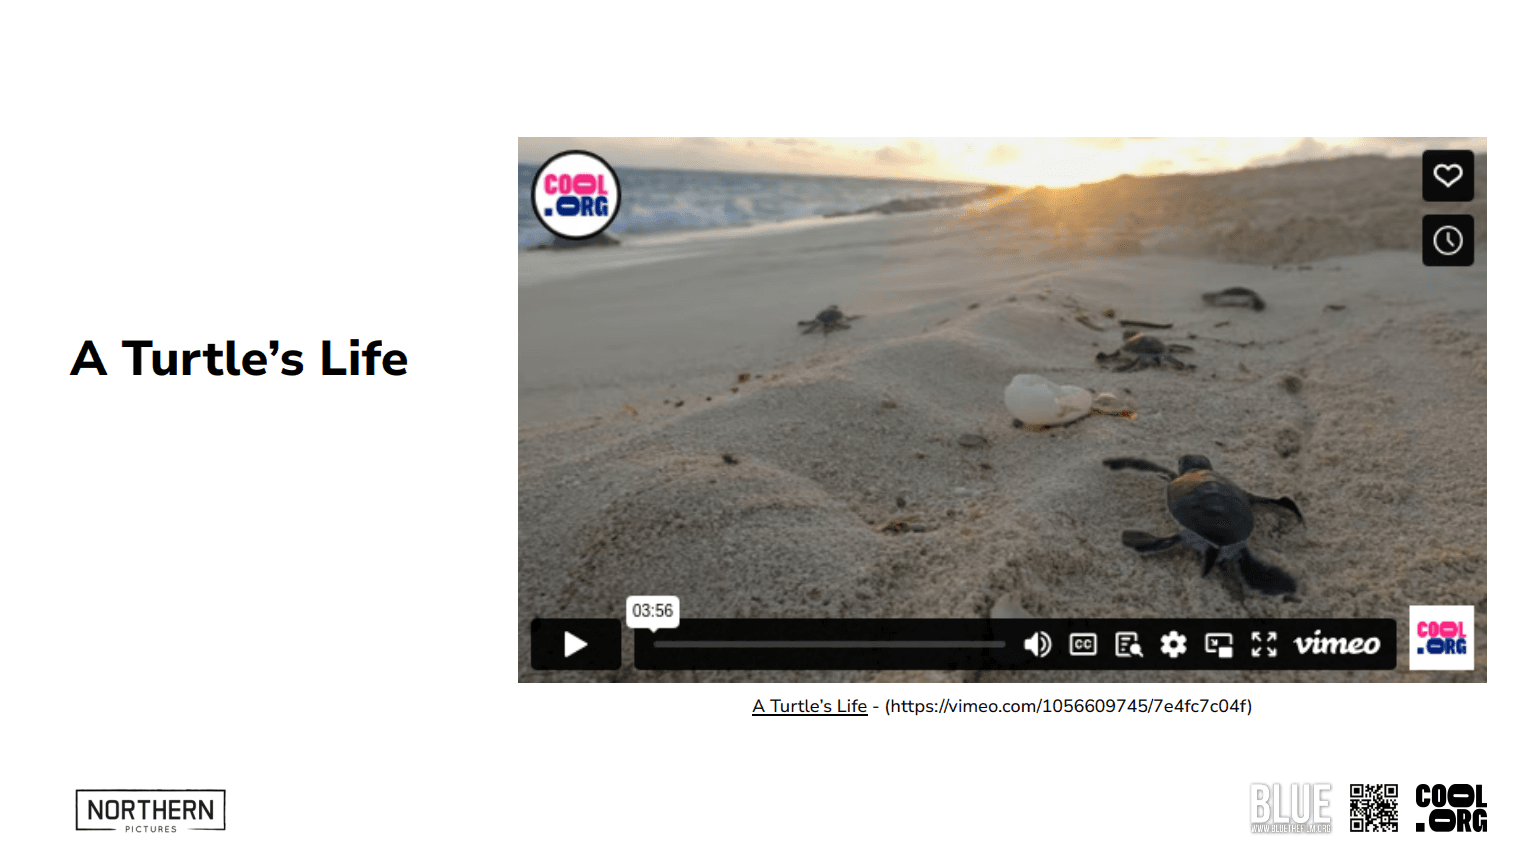Add video to Watch Later clock icon

(x=1448, y=240)
